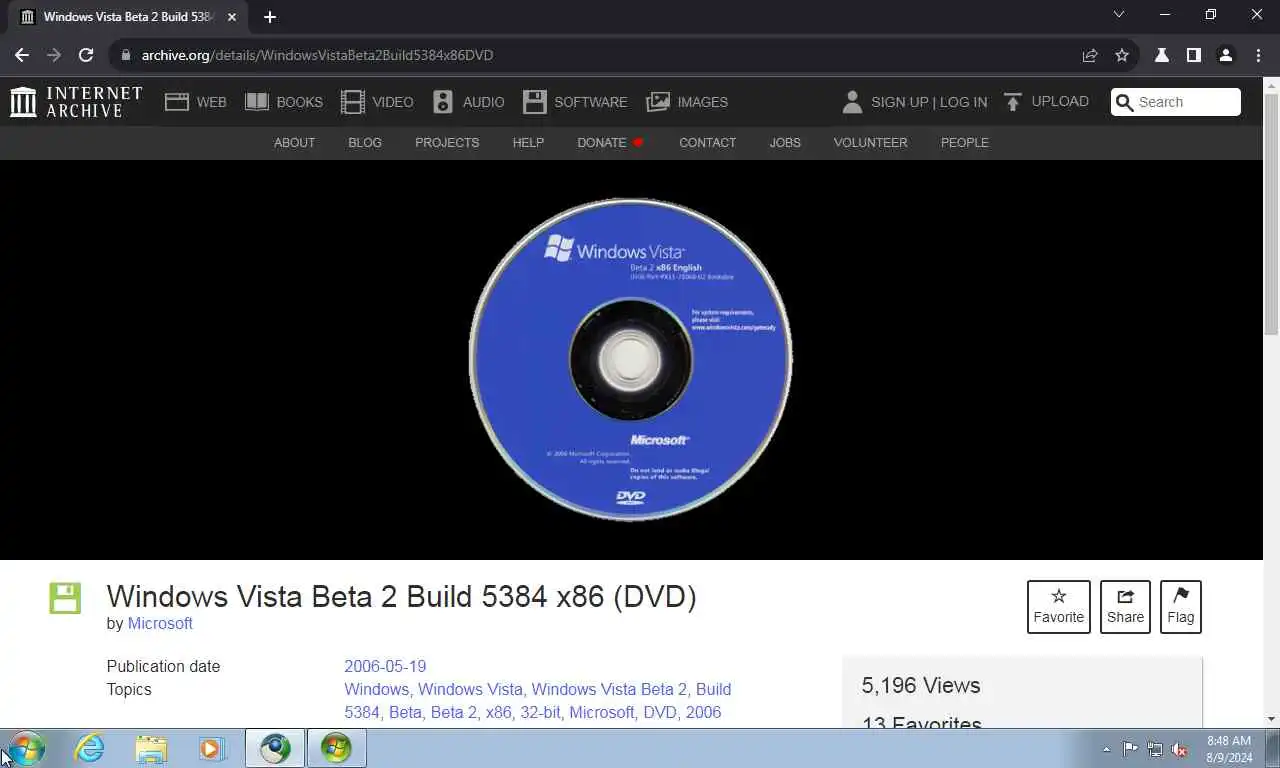Bookmark this page with the star icon

click(x=1122, y=55)
